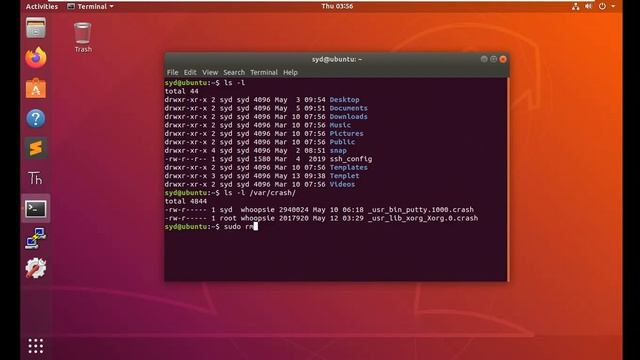This screenshot has height=360, width=640.
Task: Open the Search menu in the terminal
Action: [x=234, y=72]
